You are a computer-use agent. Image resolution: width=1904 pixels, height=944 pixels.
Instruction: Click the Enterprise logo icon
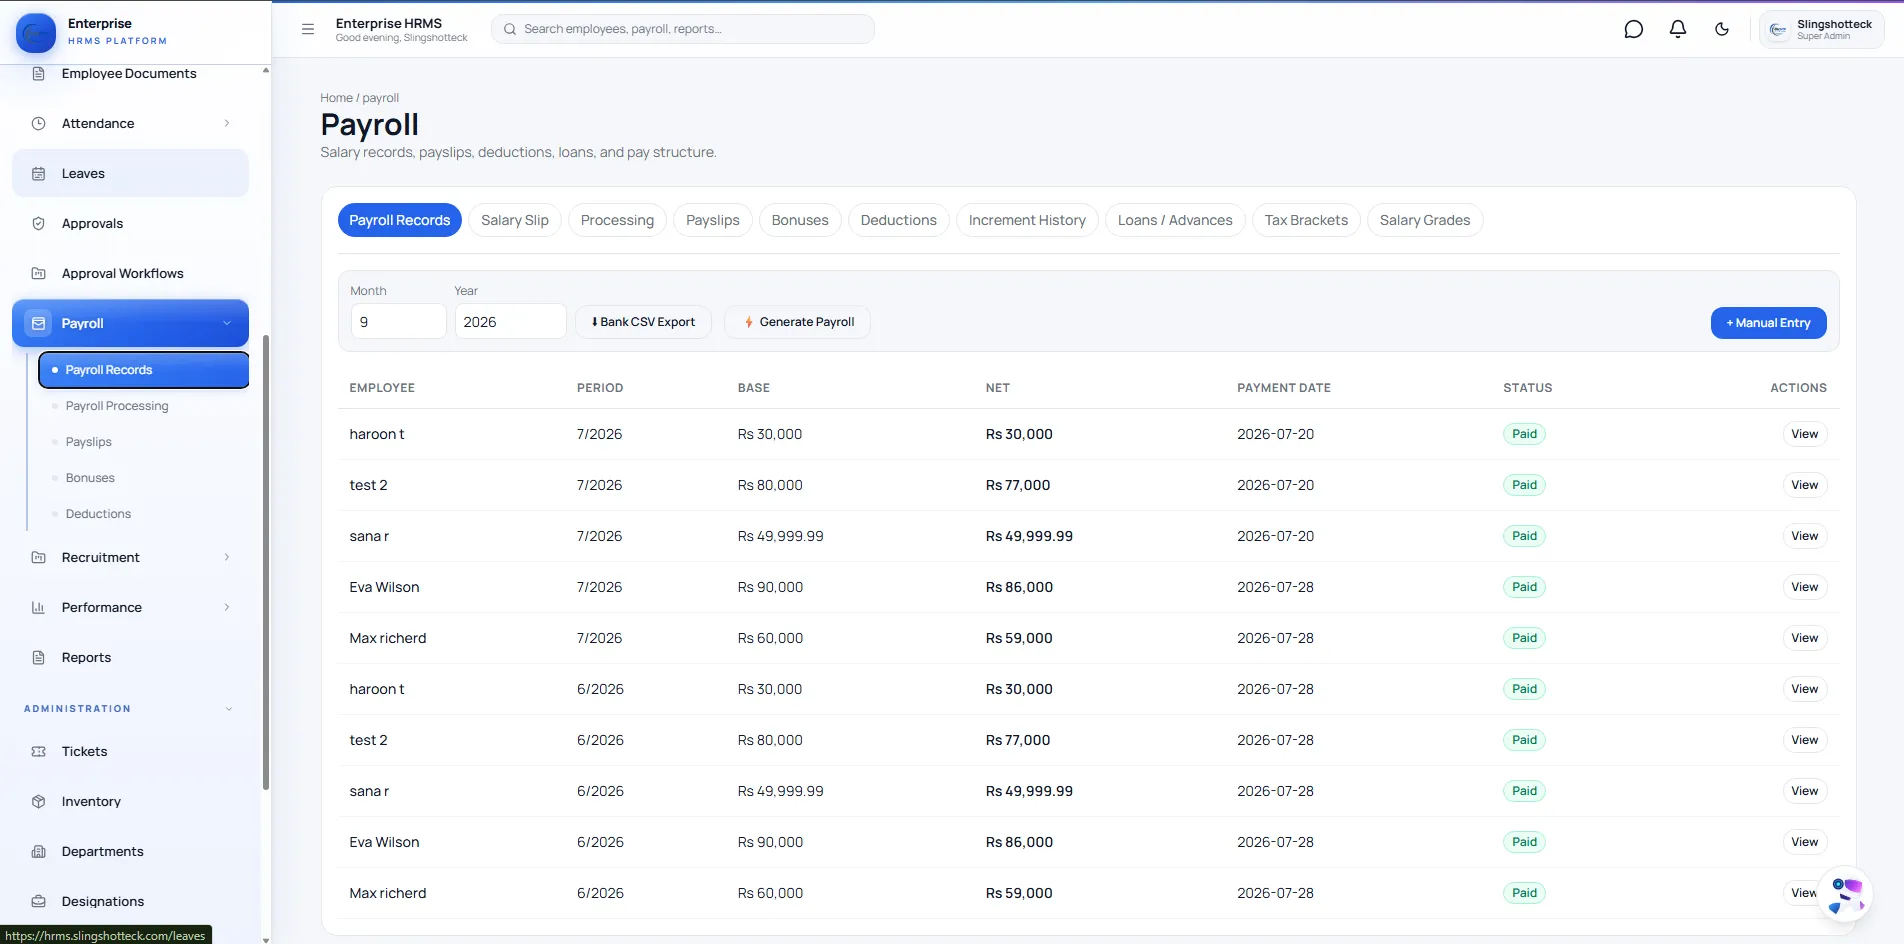(36, 32)
